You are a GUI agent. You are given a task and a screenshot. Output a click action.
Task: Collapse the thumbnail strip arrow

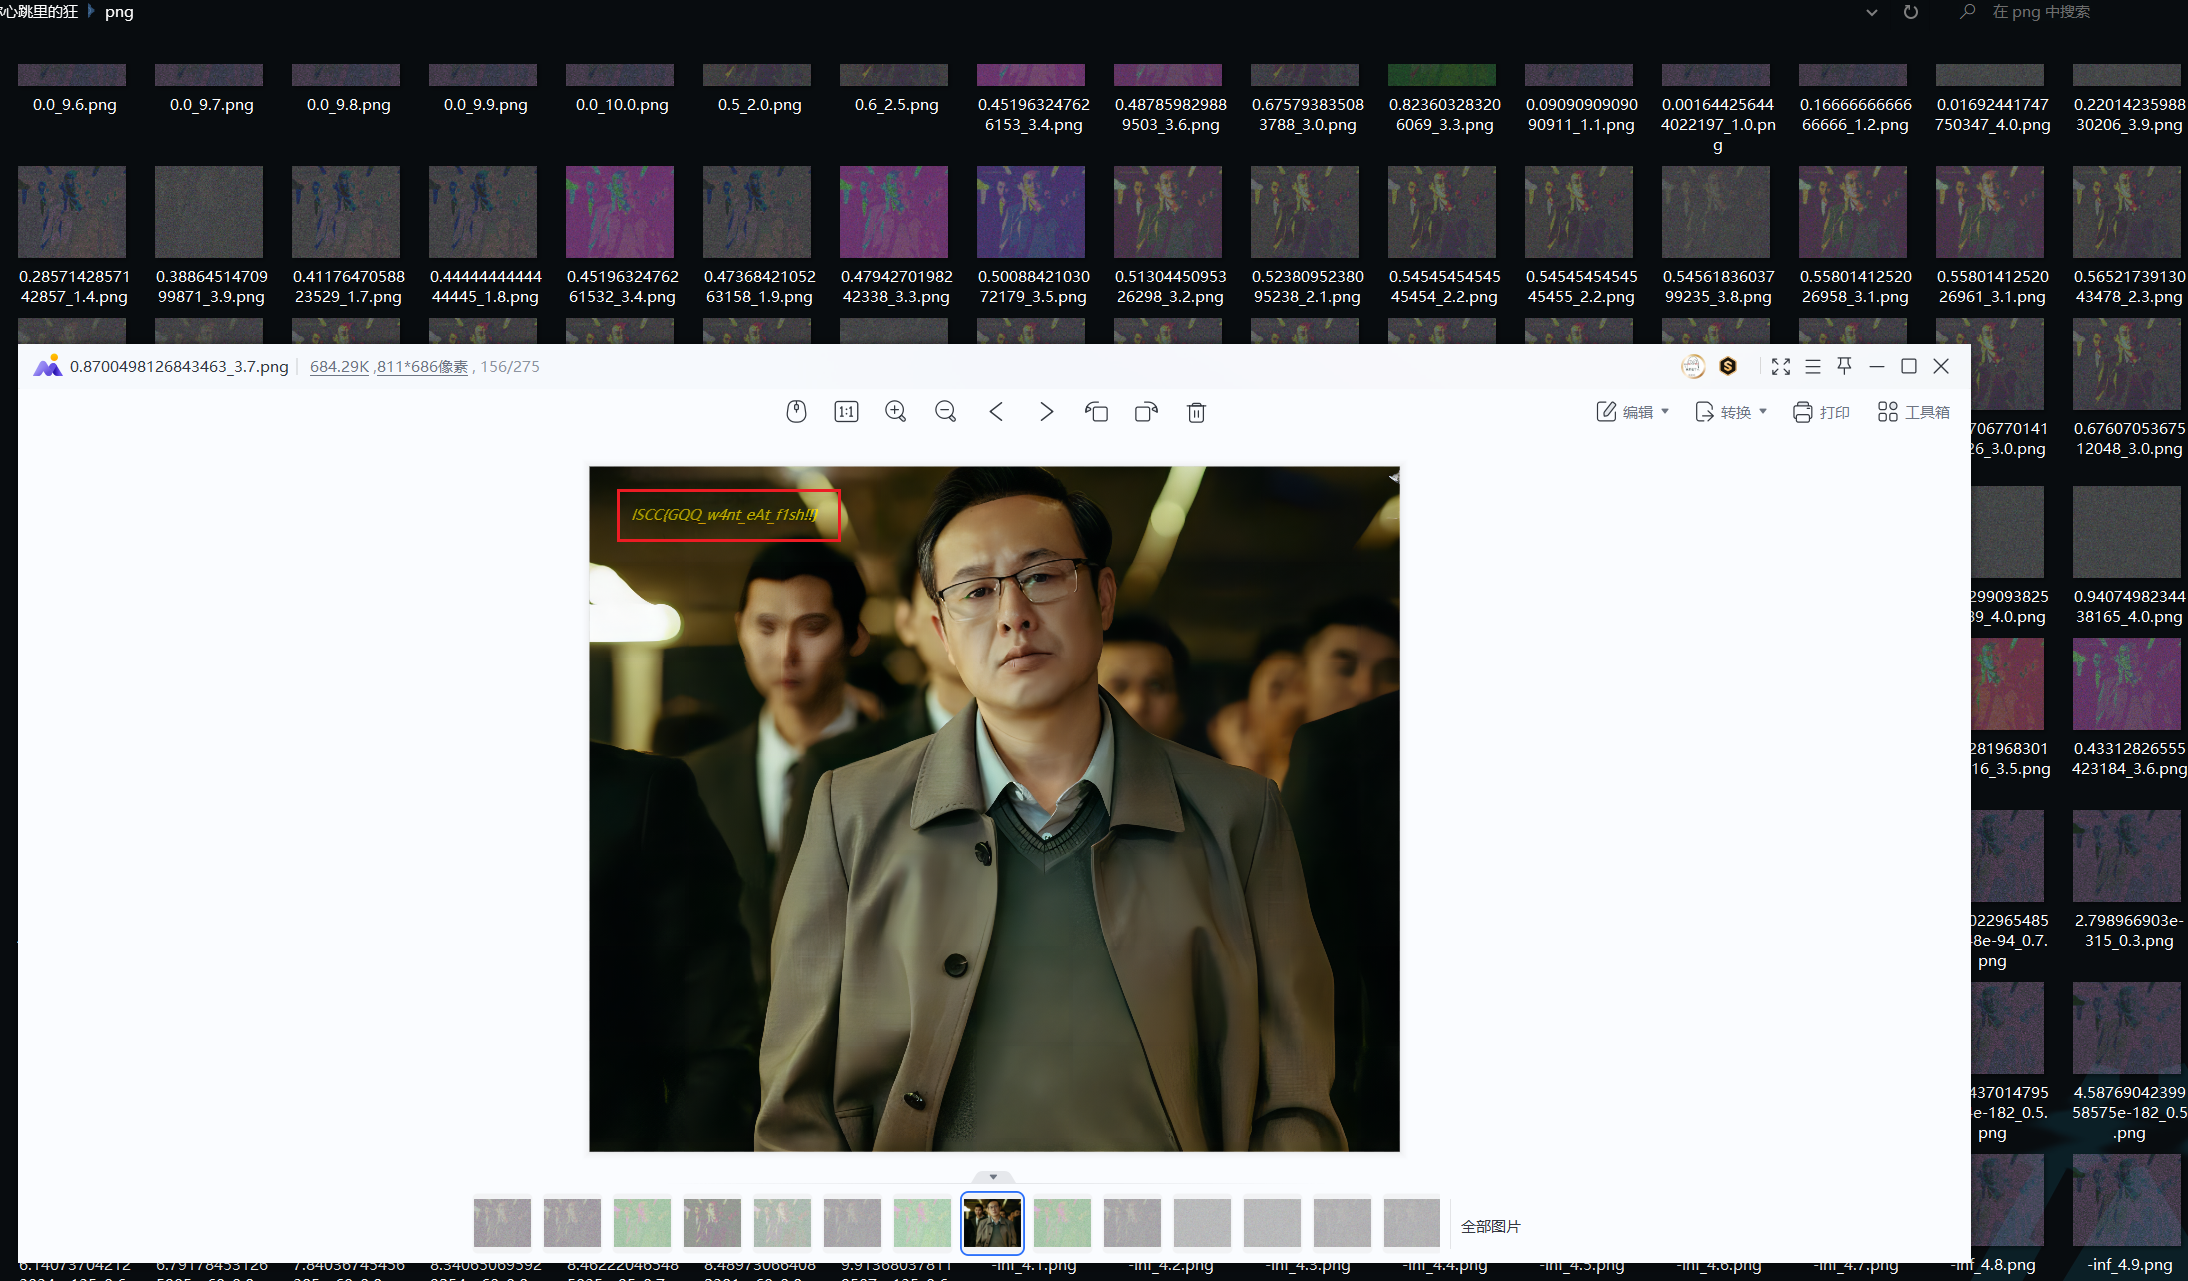[993, 1177]
